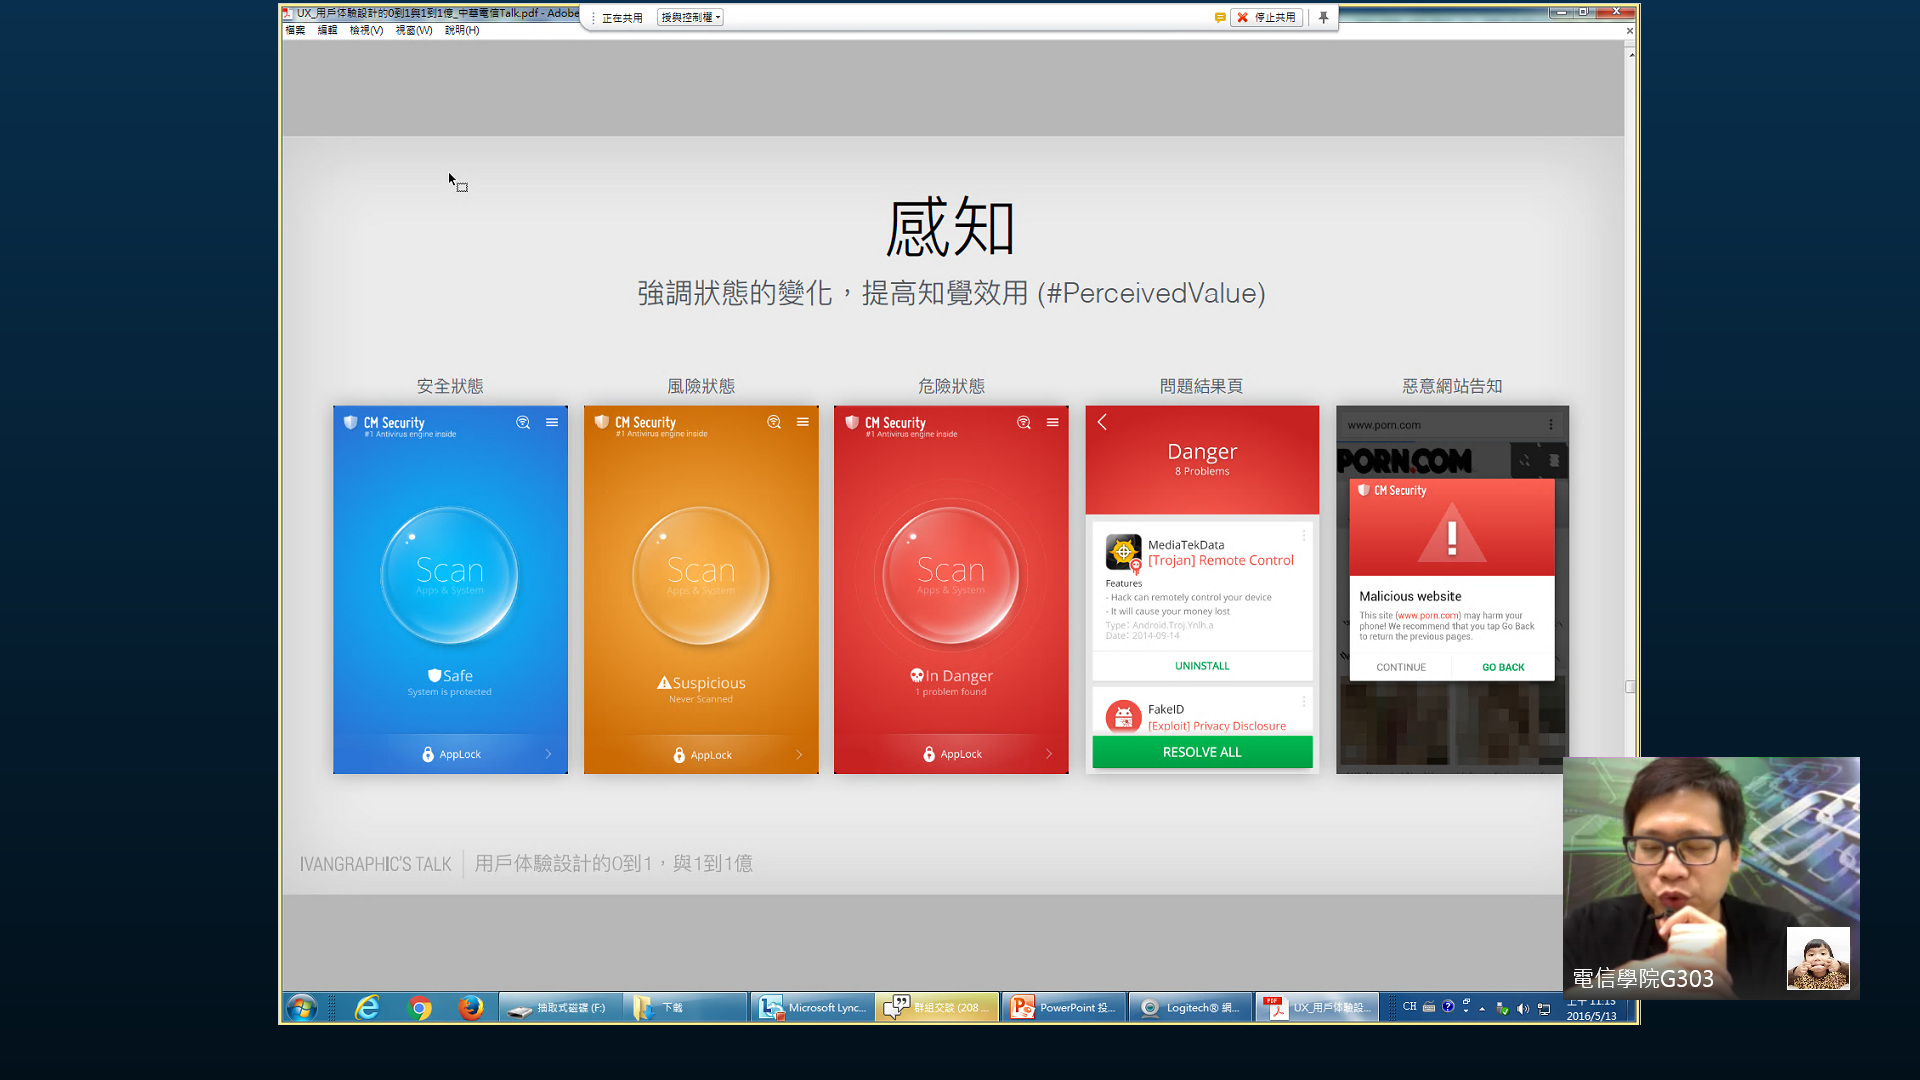Open the 檔案 menu
1920x1080 pixels.
[x=295, y=30]
